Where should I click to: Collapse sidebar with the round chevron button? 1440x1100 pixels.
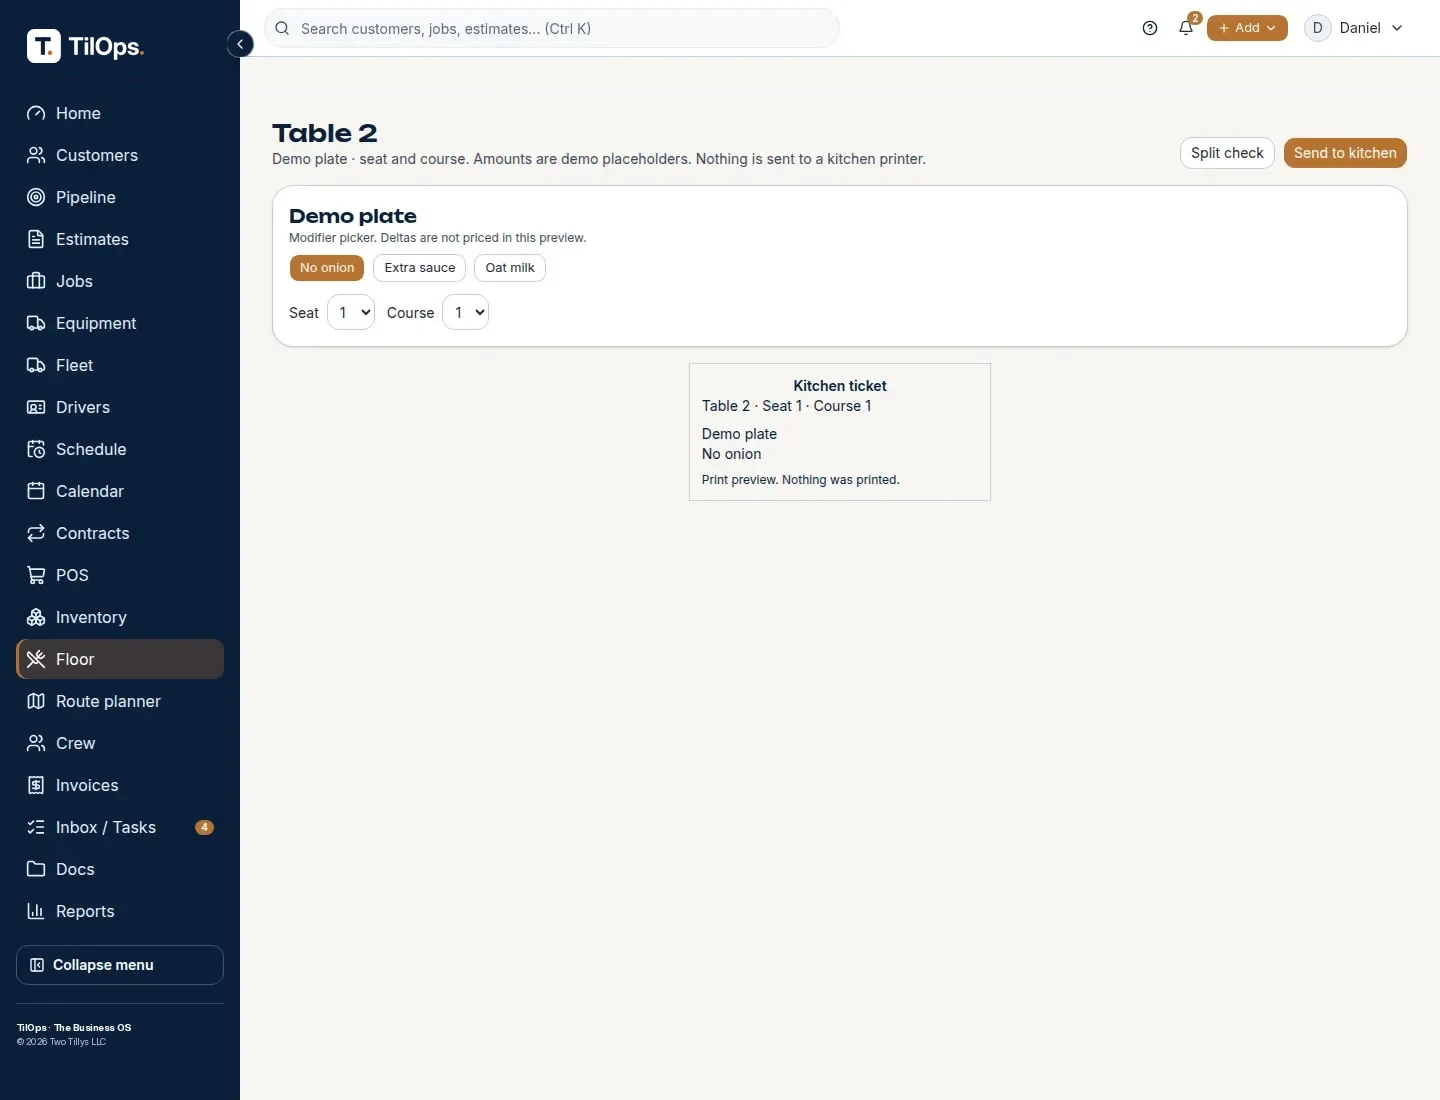240,44
